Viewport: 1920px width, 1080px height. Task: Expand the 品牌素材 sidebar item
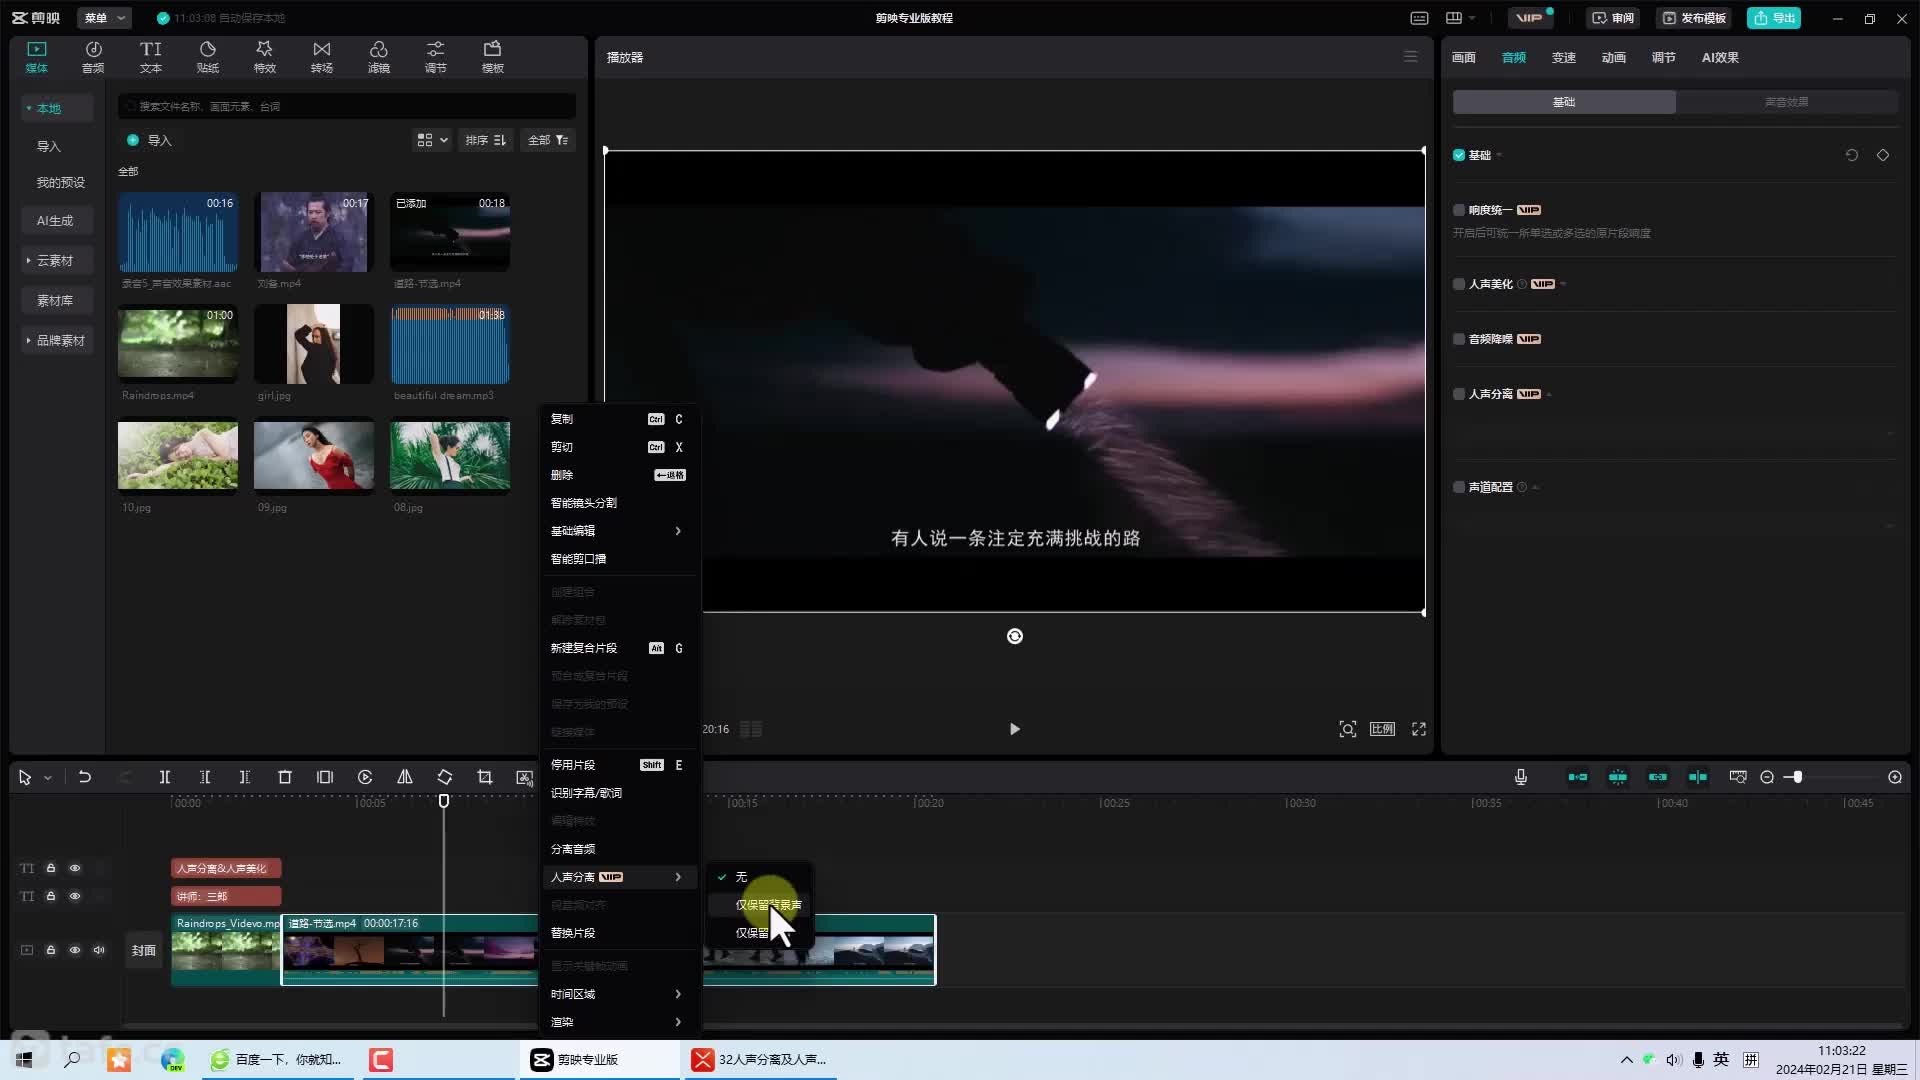click(x=55, y=340)
